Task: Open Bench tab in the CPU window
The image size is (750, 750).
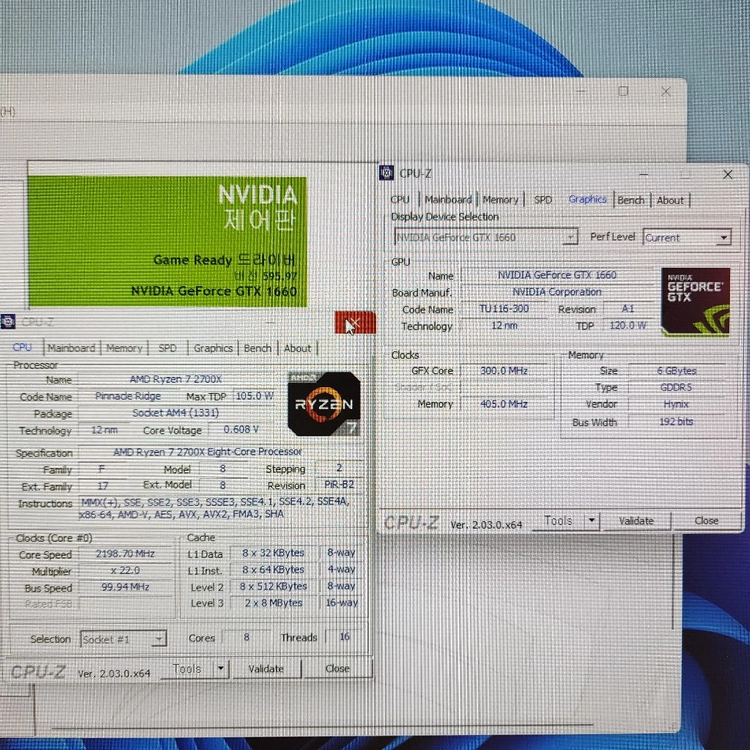Action: (x=258, y=348)
